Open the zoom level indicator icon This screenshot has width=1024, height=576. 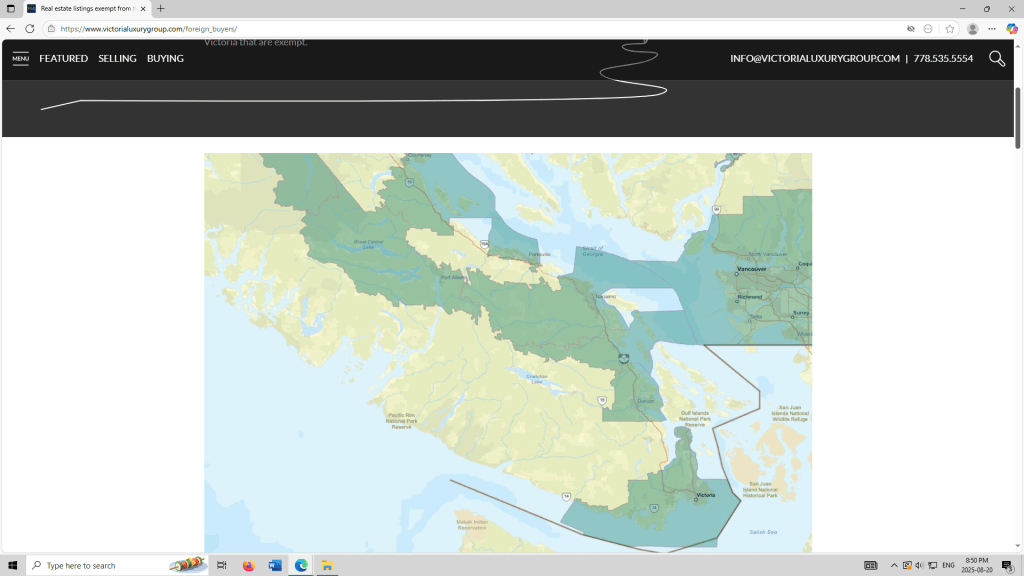(x=929, y=29)
